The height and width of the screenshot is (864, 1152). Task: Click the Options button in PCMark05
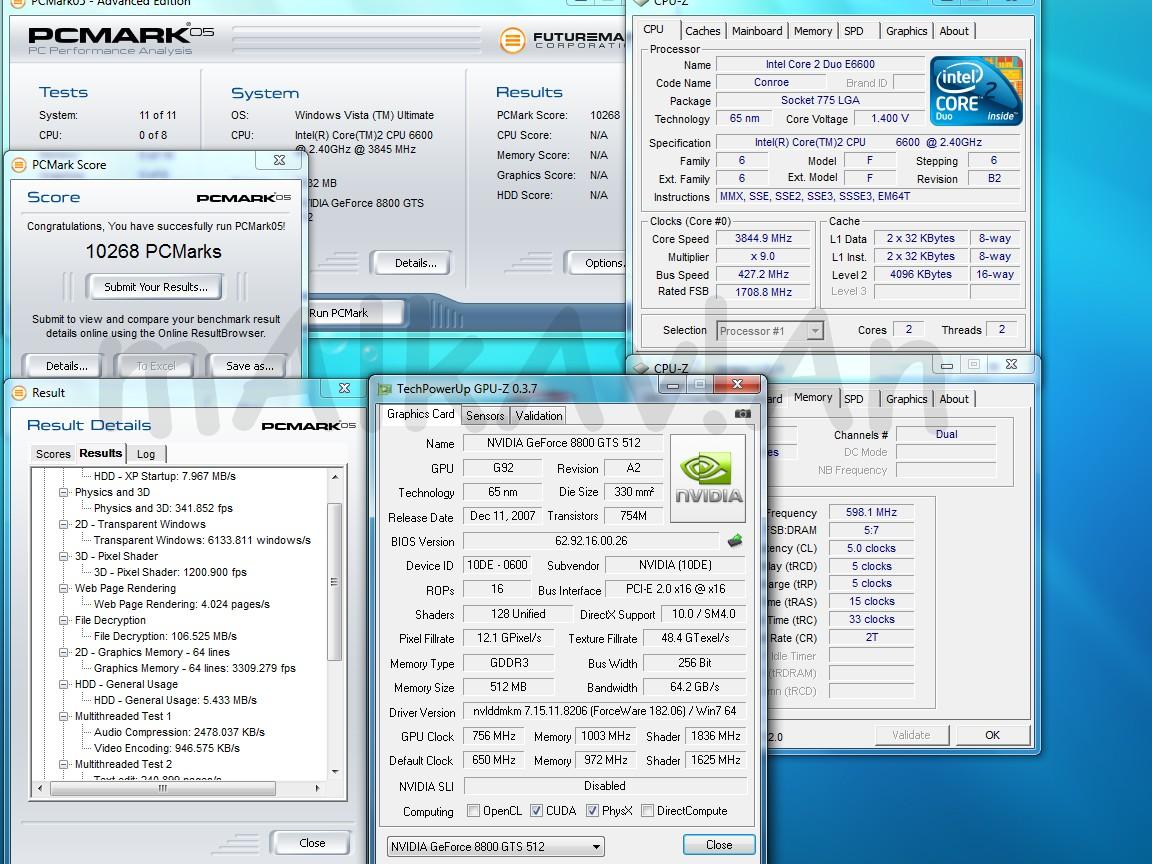597,263
